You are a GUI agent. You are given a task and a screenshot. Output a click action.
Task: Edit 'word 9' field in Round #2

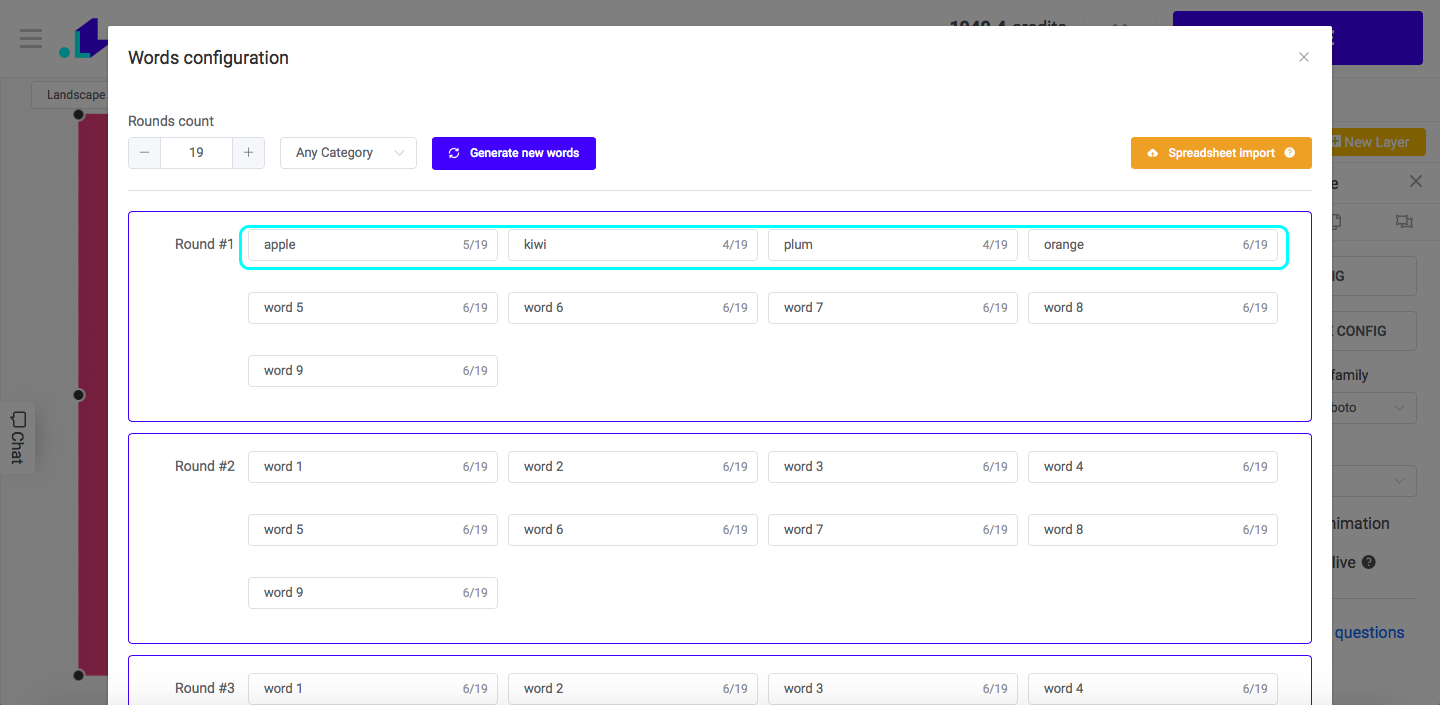pos(373,593)
